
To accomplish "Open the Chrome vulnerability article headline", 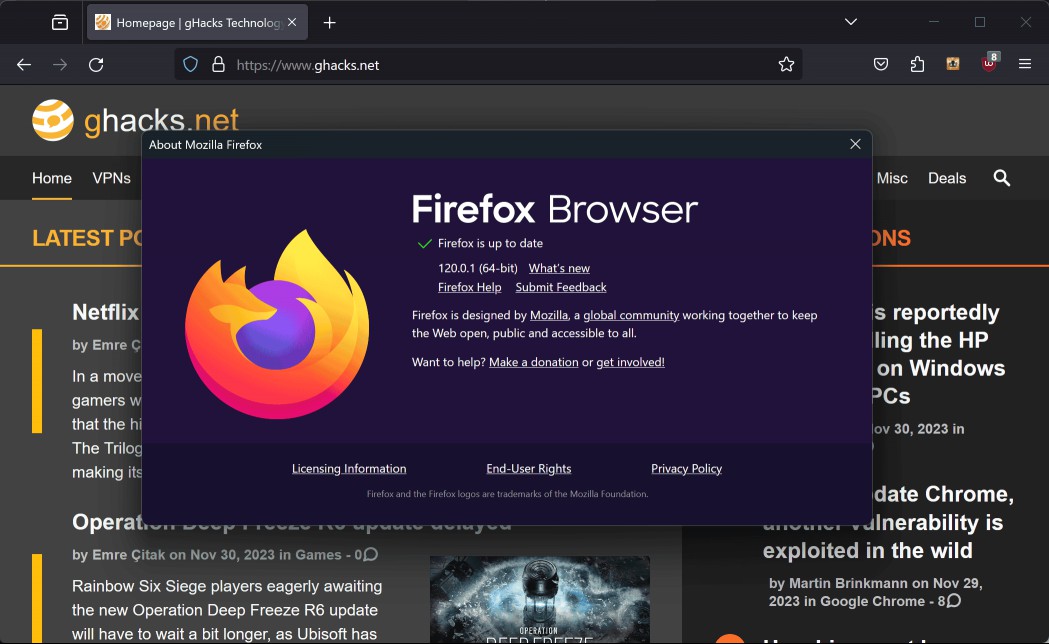I will point(888,522).
